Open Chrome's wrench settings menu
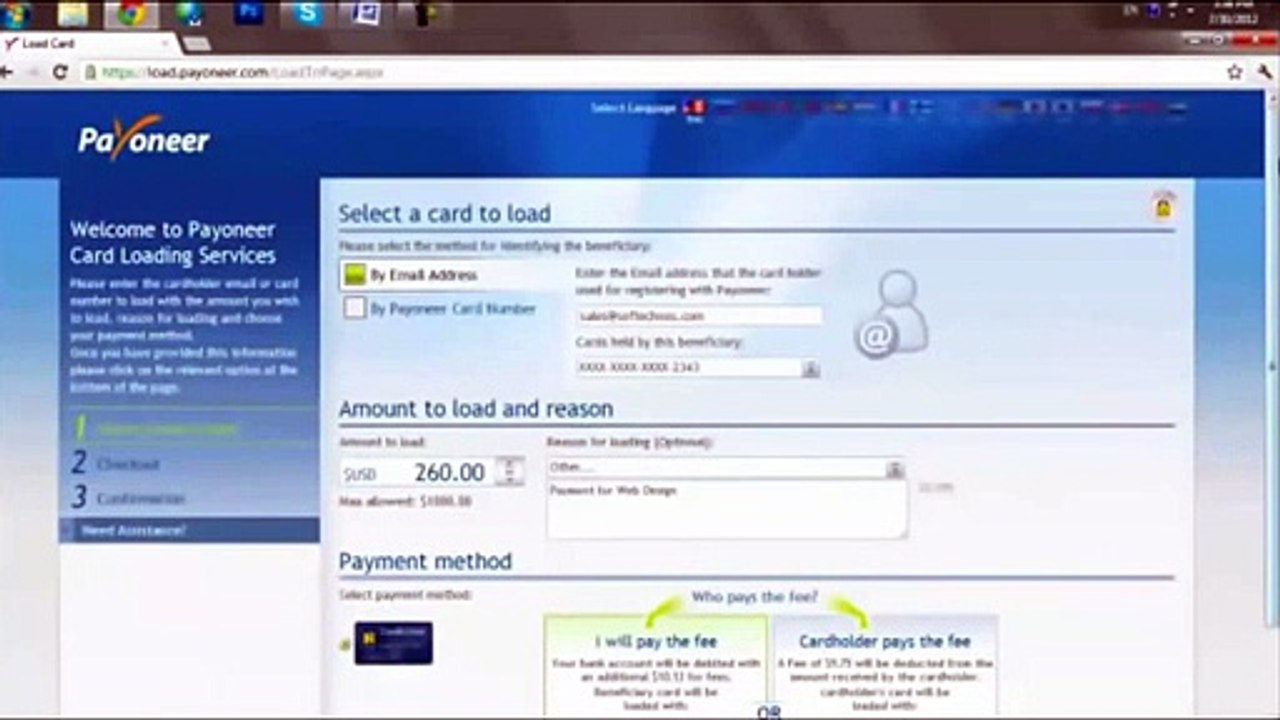 [x=1263, y=72]
